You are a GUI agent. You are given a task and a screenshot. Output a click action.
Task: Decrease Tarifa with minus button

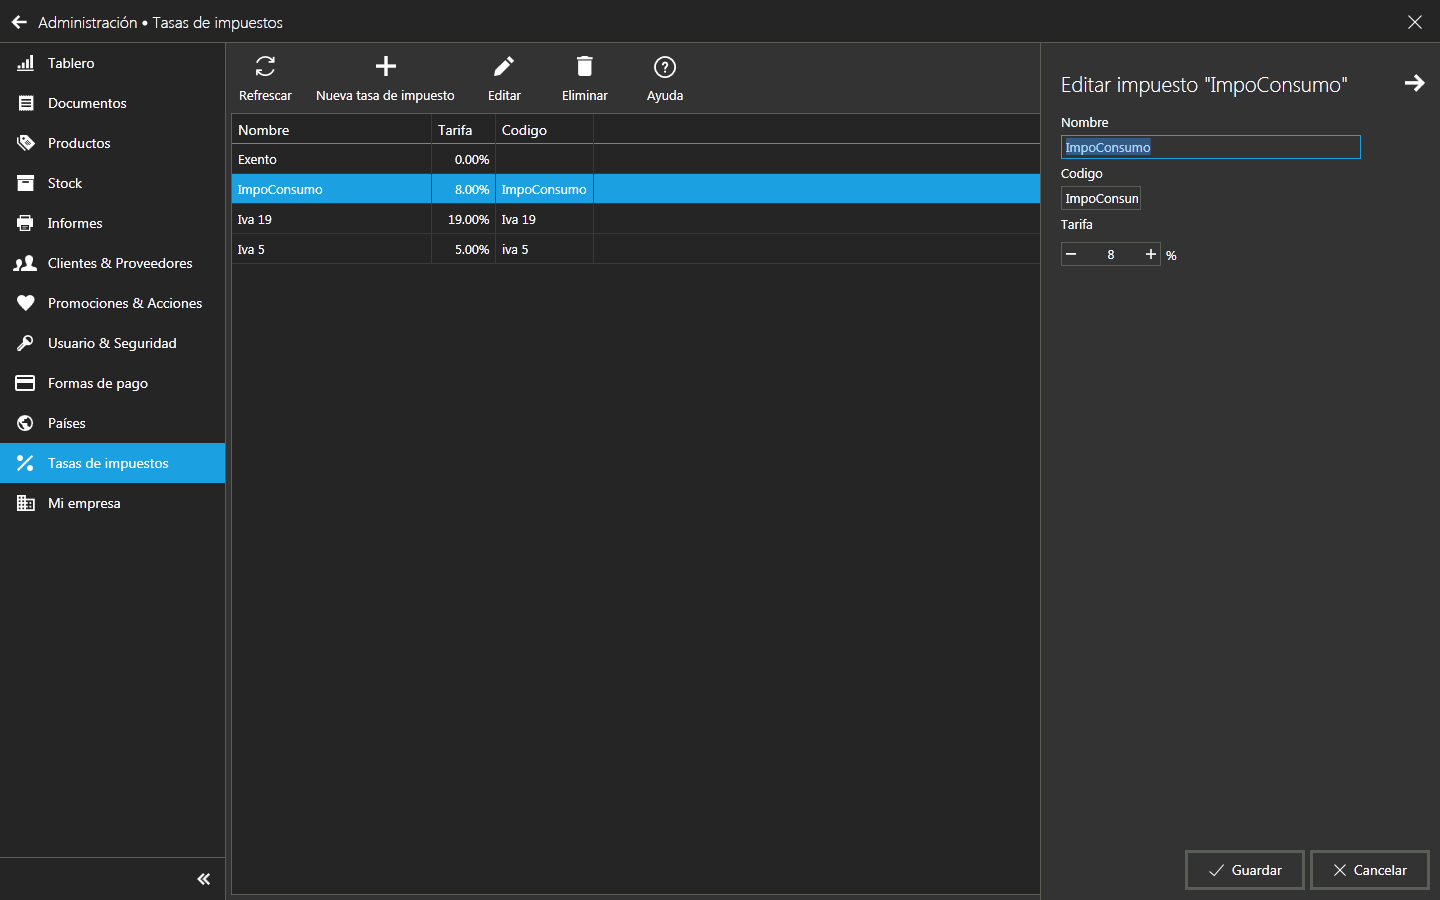coord(1071,254)
